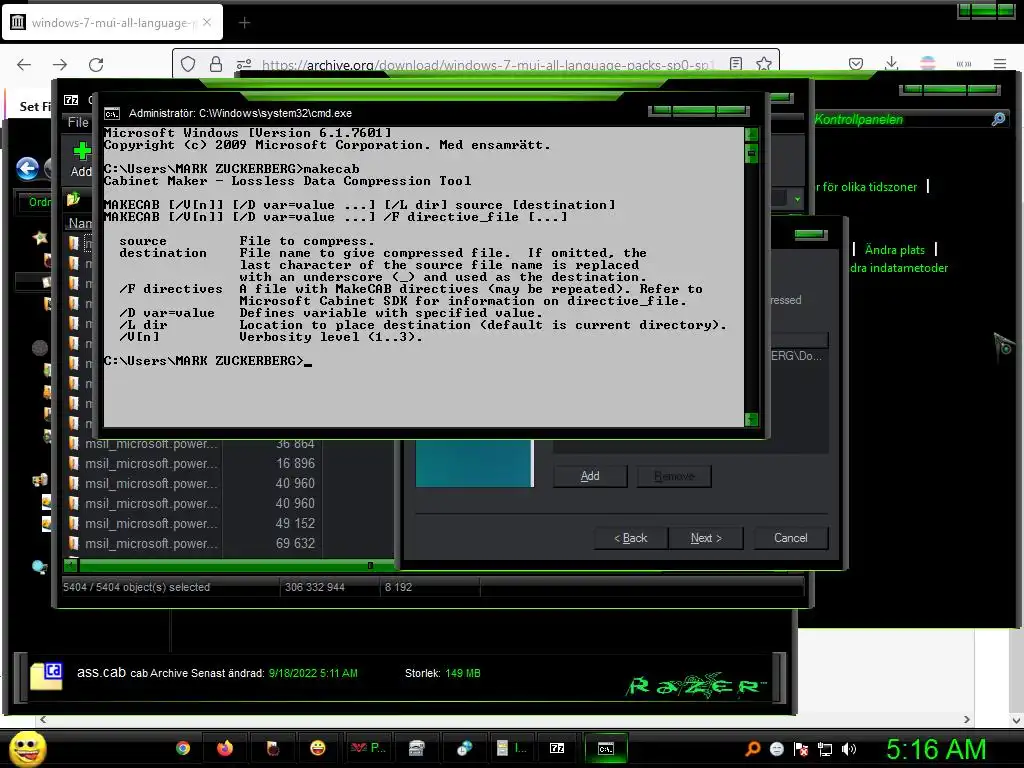Click the site padlock security icon

pyautogui.click(x=216, y=64)
